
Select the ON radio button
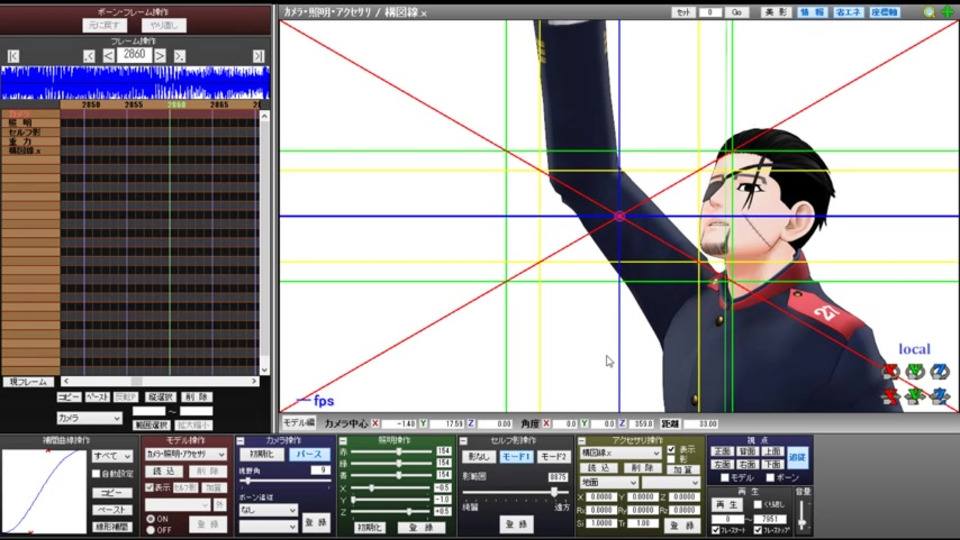click(151, 519)
